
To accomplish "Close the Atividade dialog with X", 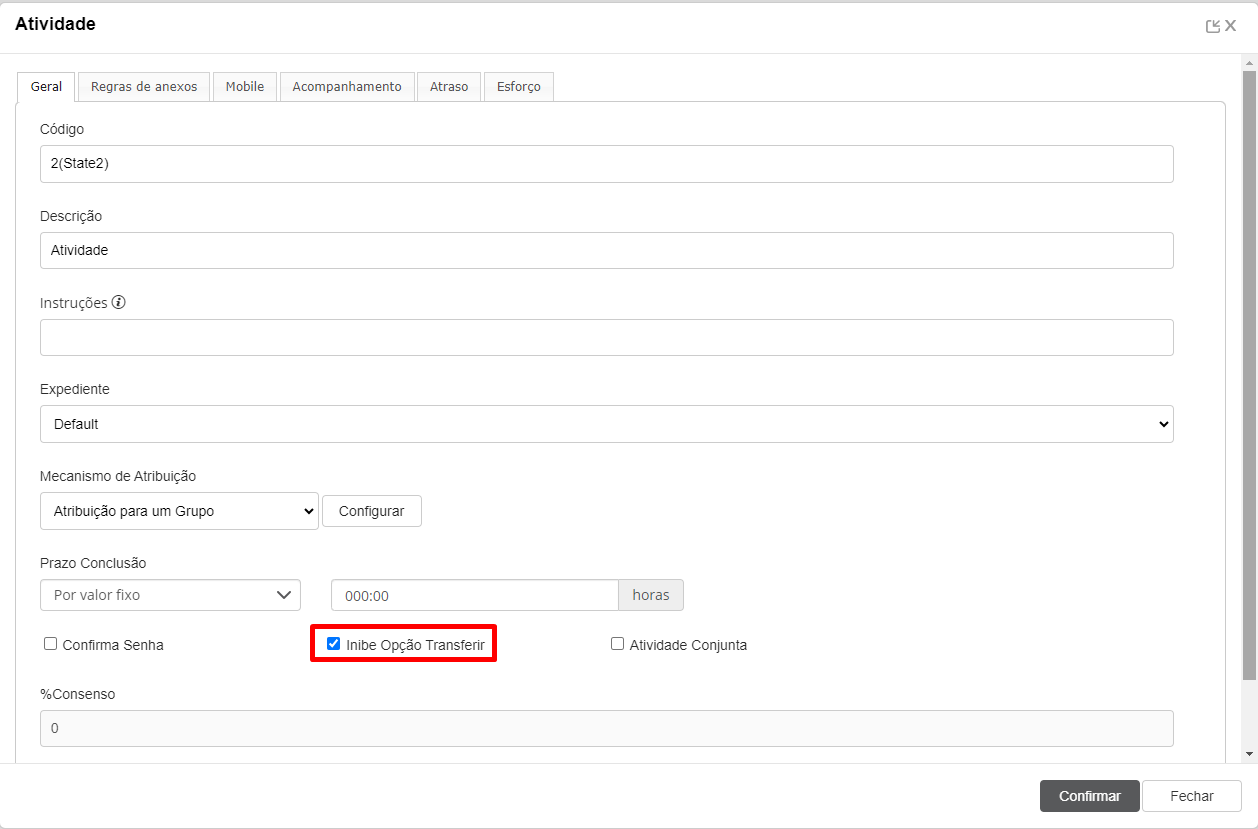I will tap(1231, 26).
